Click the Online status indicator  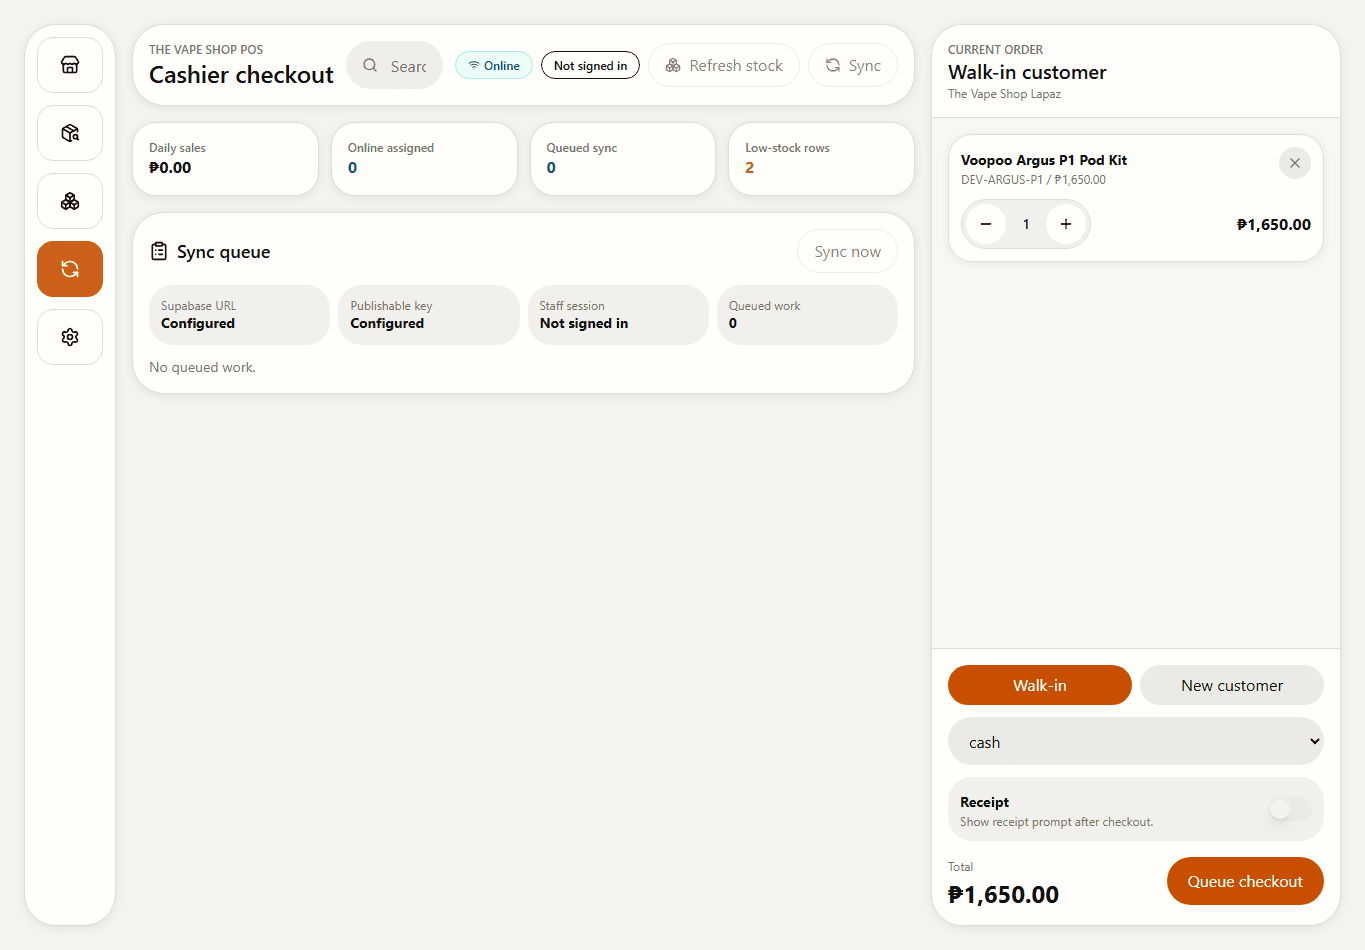pyautogui.click(x=494, y=65)
